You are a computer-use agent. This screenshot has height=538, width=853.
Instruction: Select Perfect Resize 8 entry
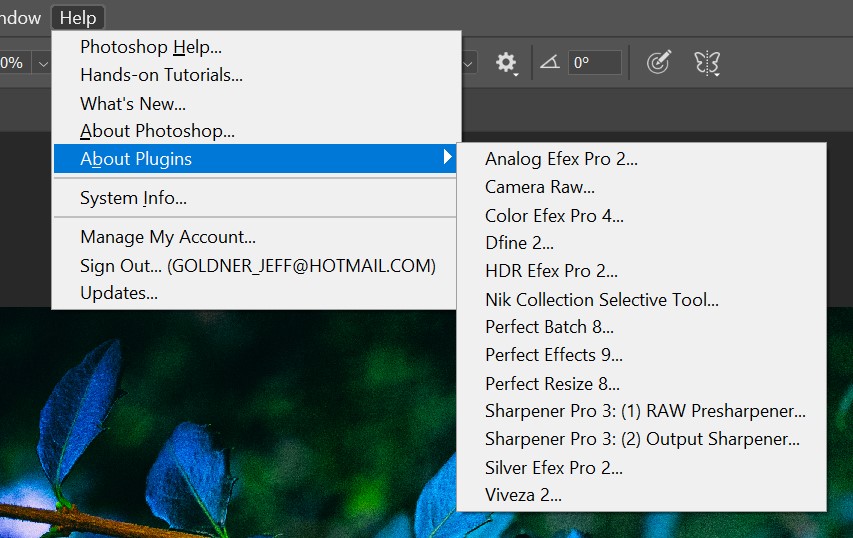point(641,384)
